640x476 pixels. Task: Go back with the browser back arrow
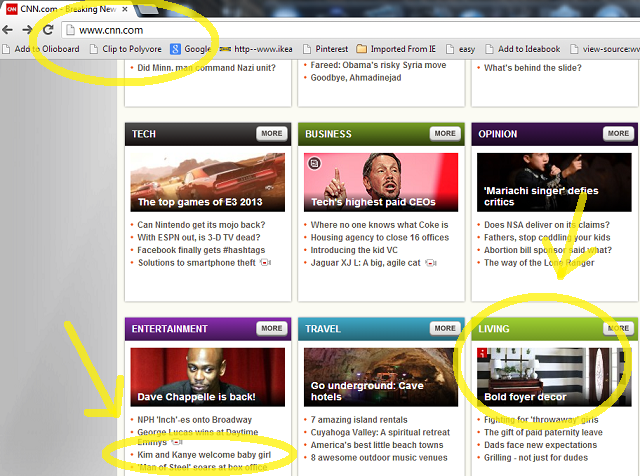tap(7, 30)
